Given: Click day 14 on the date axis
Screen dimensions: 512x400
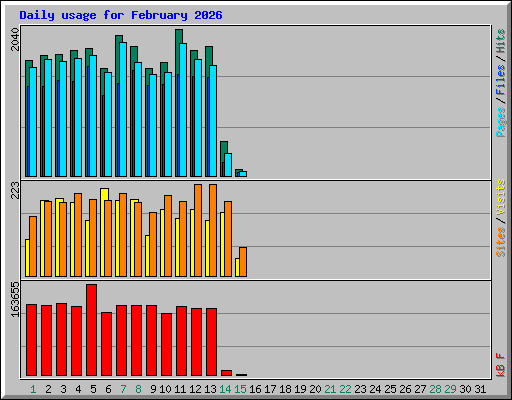Looking at the screenshot, I should 225,389.
